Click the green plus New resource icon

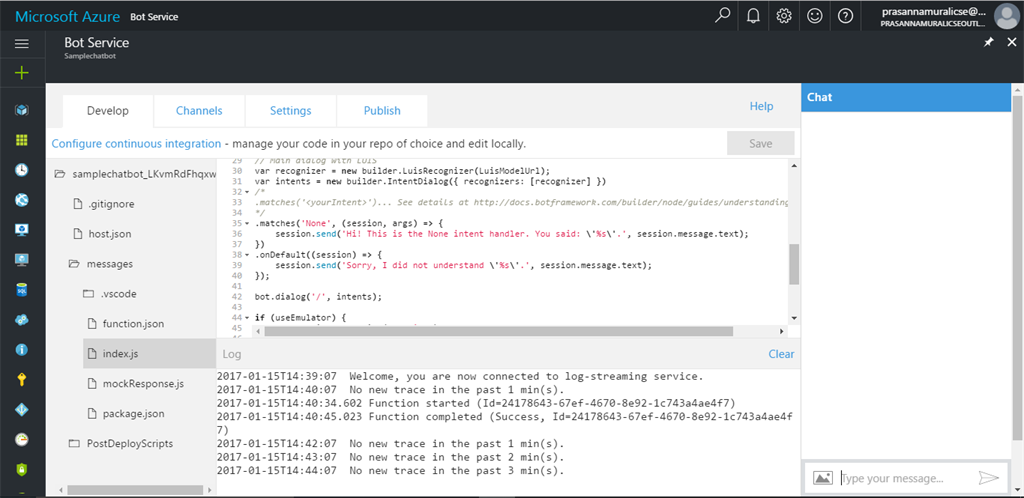pyautogui.click(x=22, y=72)
